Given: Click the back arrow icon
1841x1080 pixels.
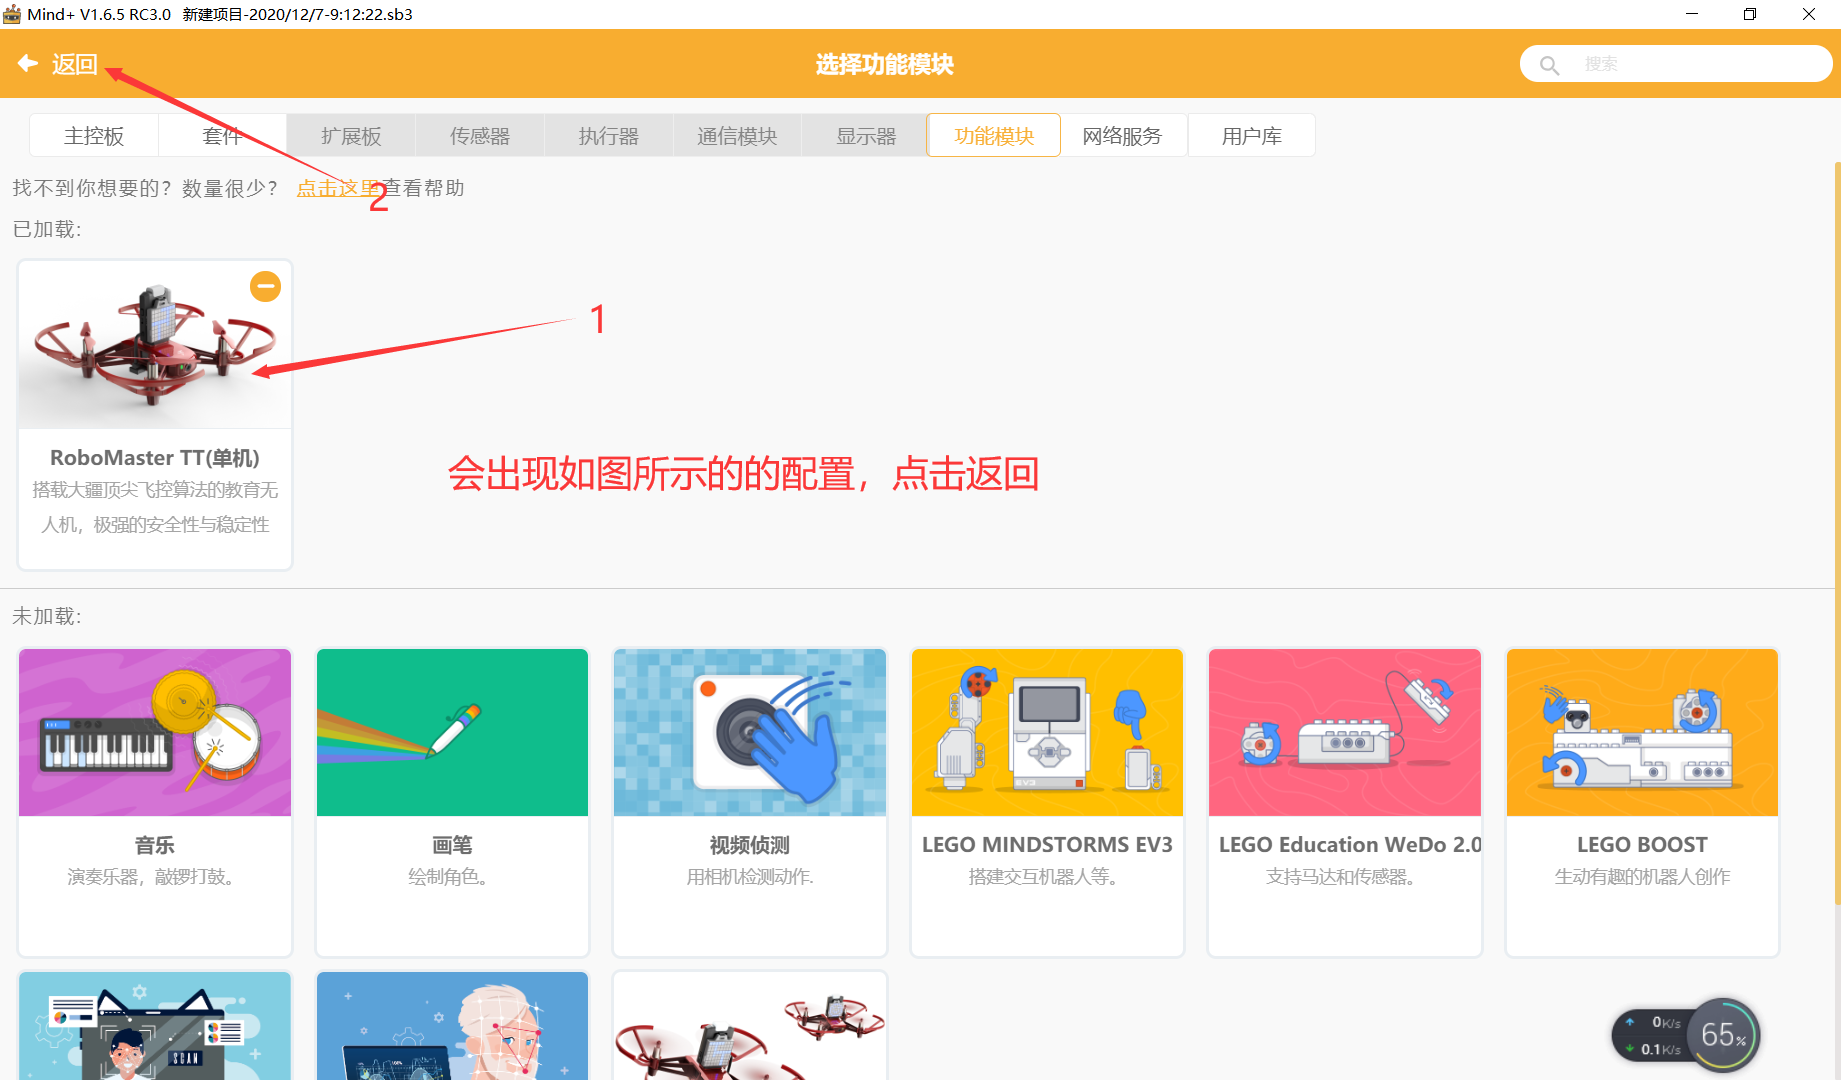Looking at the screenshot, I should 28,63.
